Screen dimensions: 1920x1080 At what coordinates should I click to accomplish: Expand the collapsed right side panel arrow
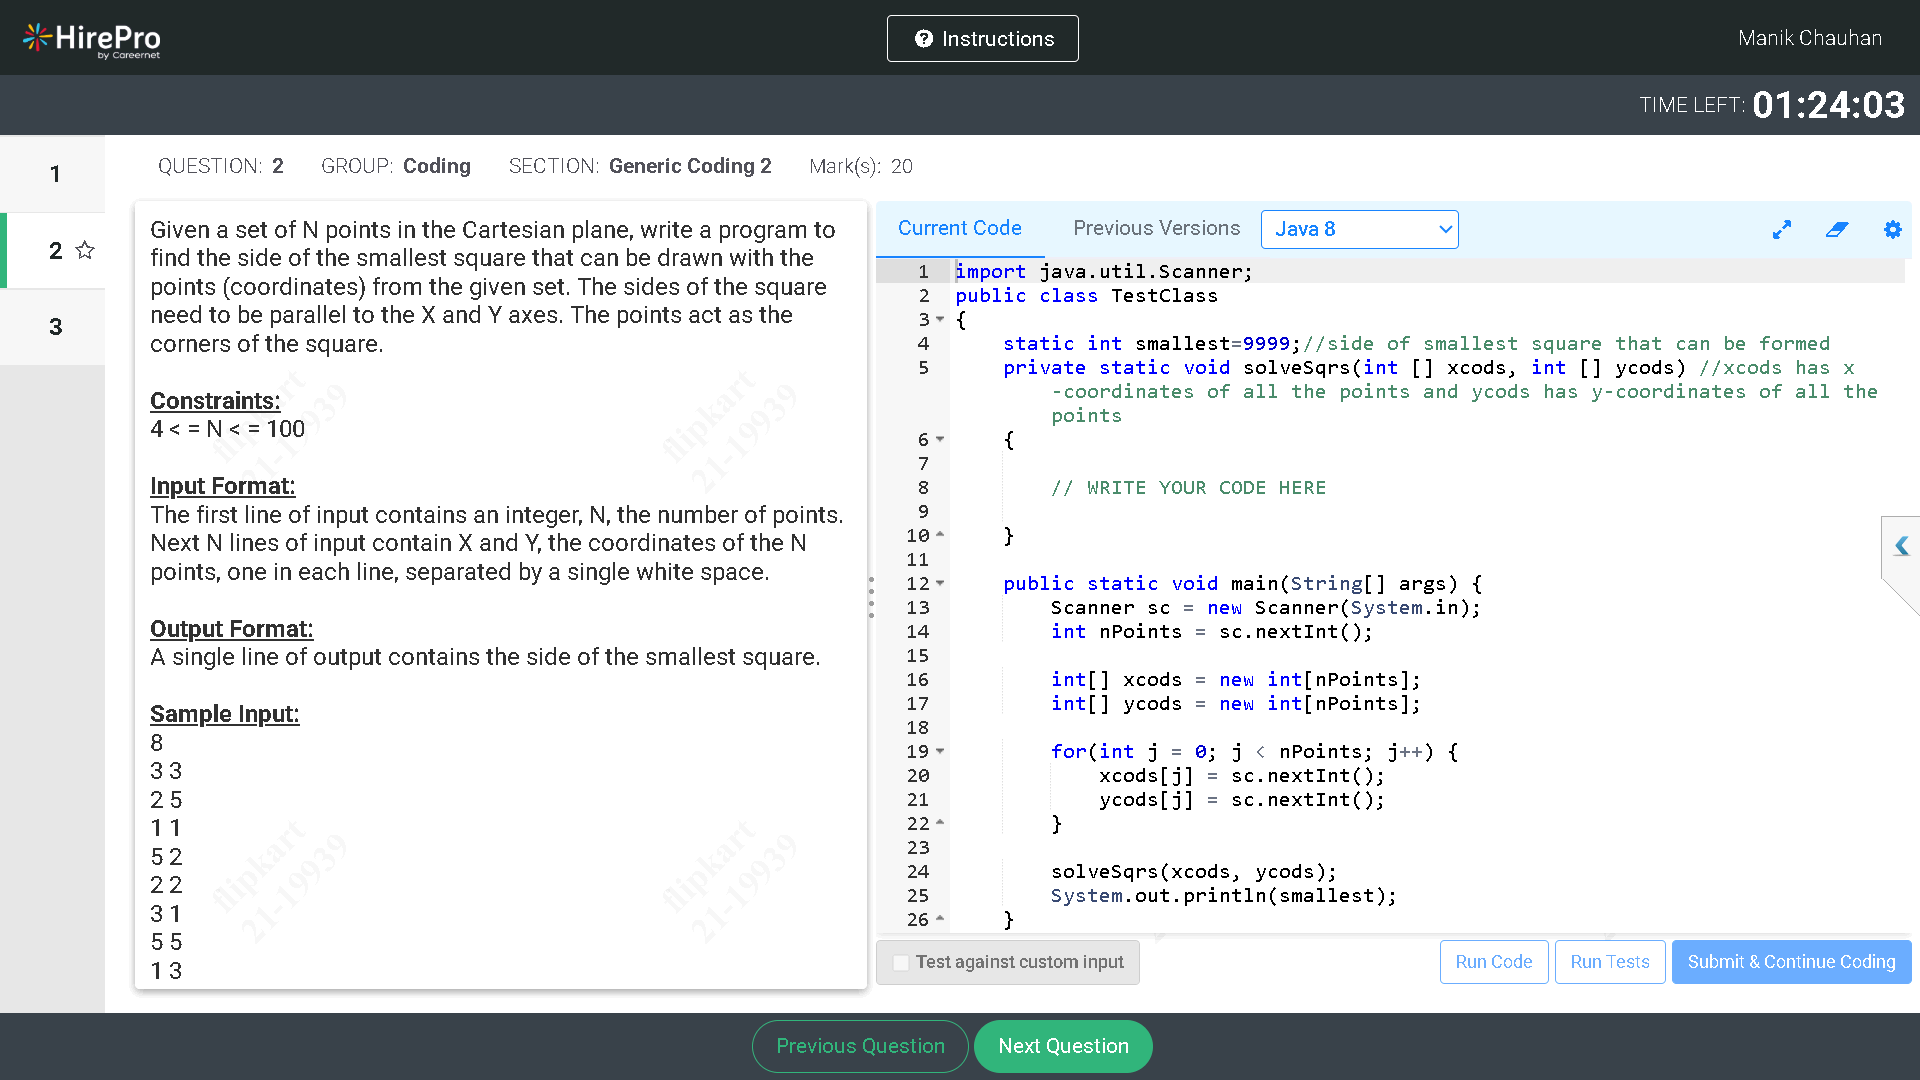pos(1901,546)
